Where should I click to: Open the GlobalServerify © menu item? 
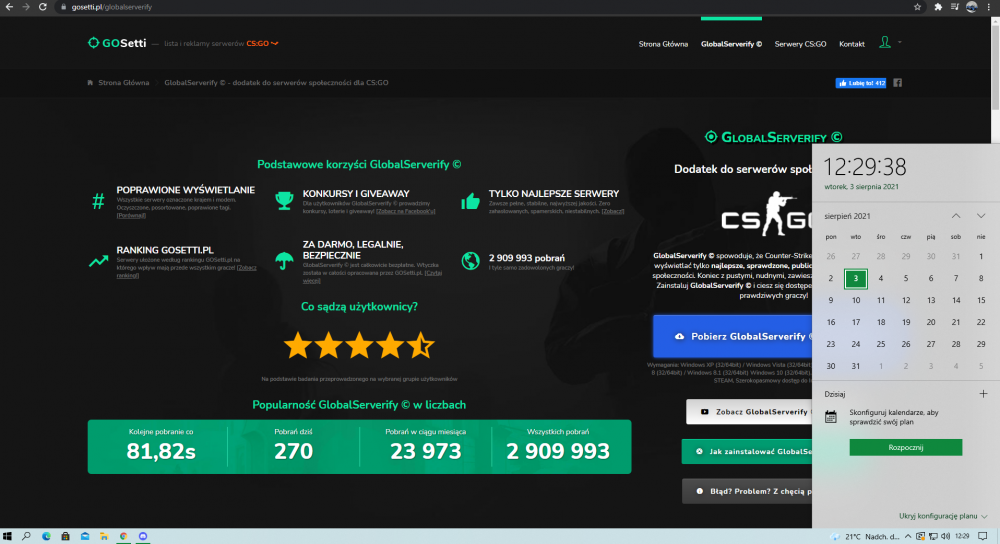[731, 44]
